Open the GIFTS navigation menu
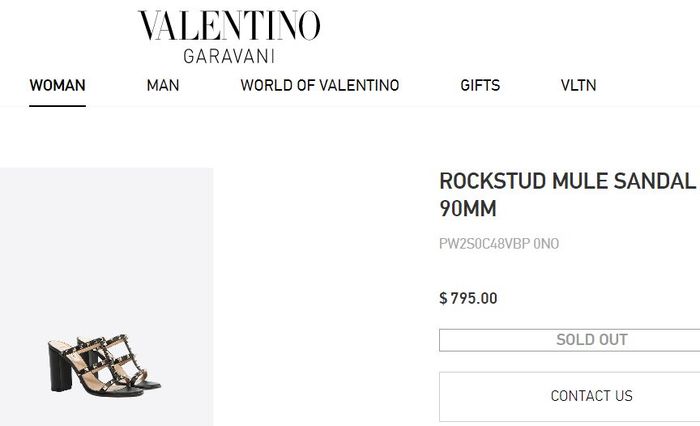 [480, 85]
